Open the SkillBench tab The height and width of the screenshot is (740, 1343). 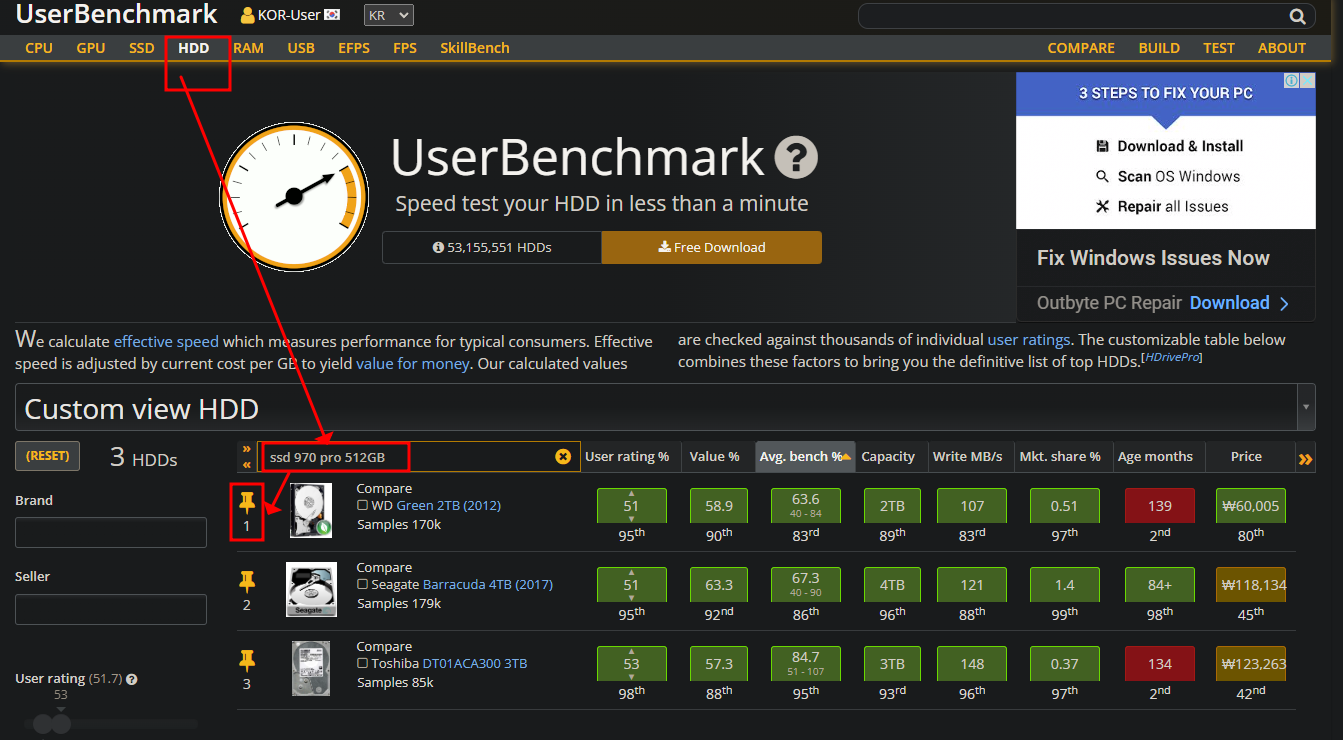[475, 48]
